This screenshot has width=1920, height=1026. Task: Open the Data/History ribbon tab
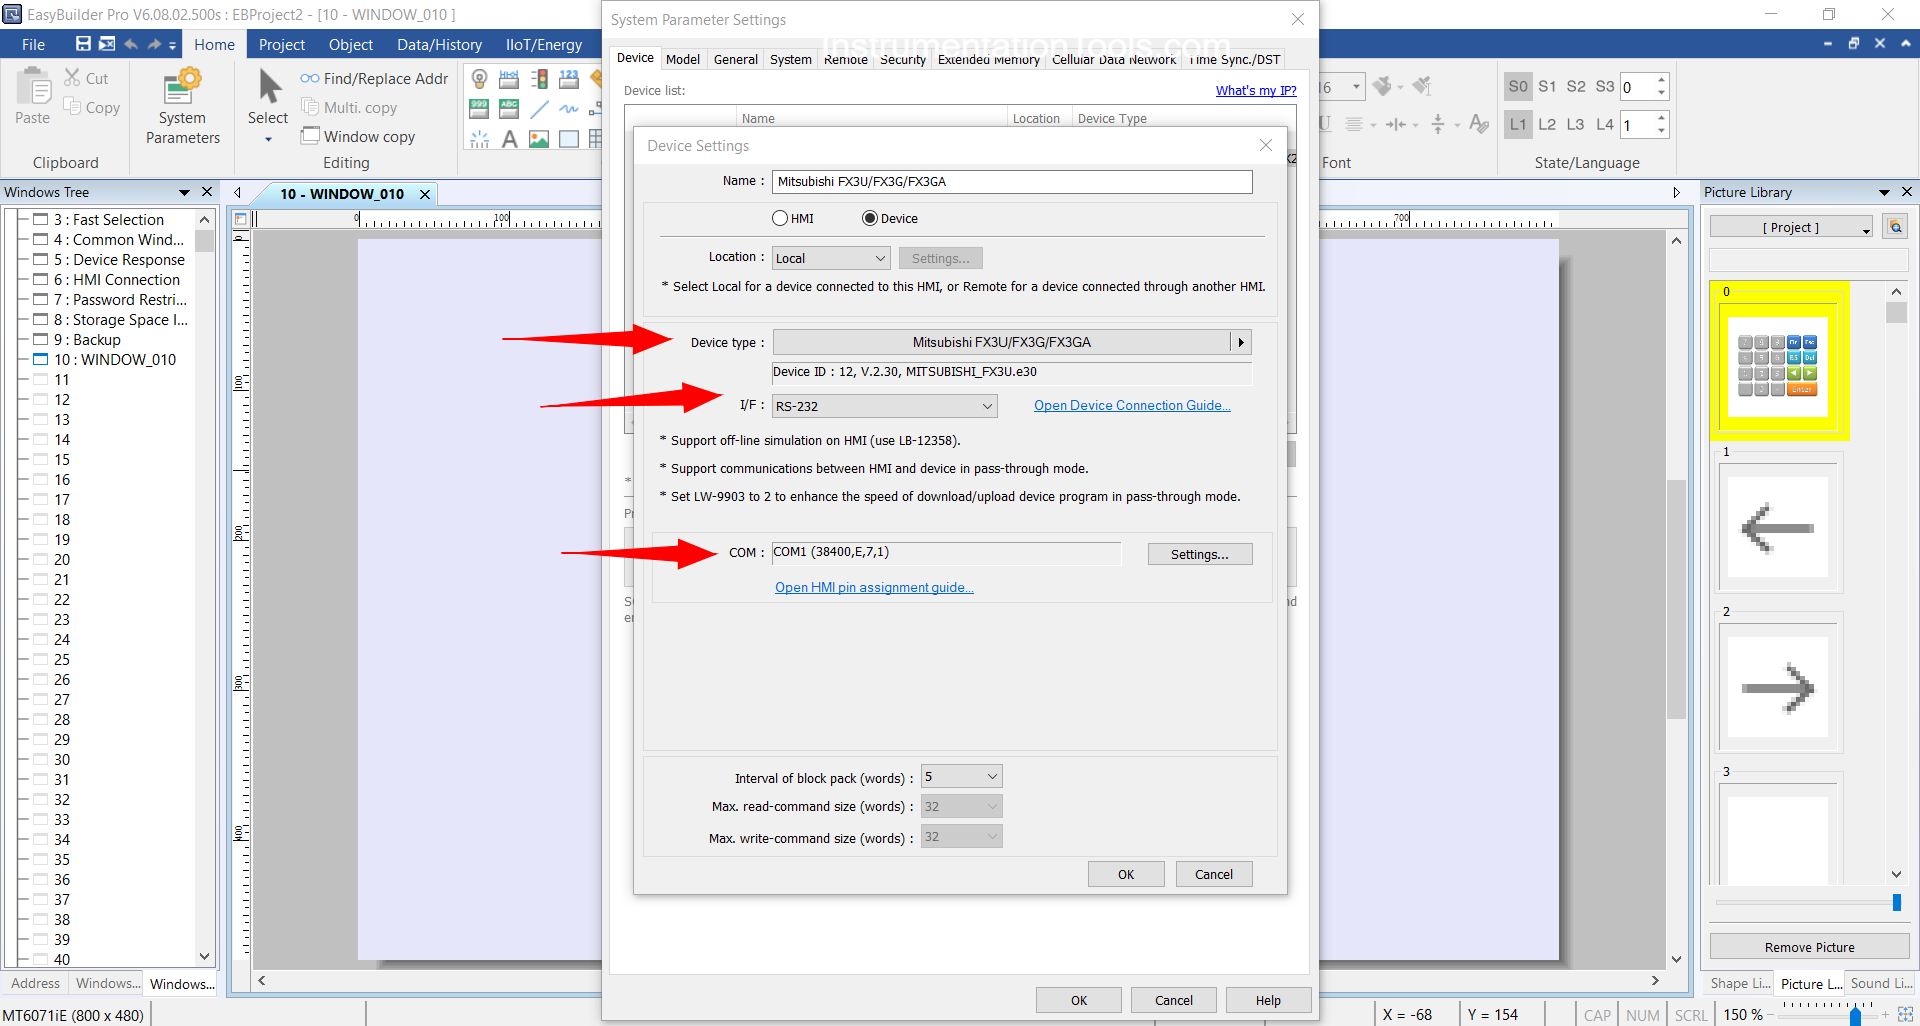tap(439, 44)
